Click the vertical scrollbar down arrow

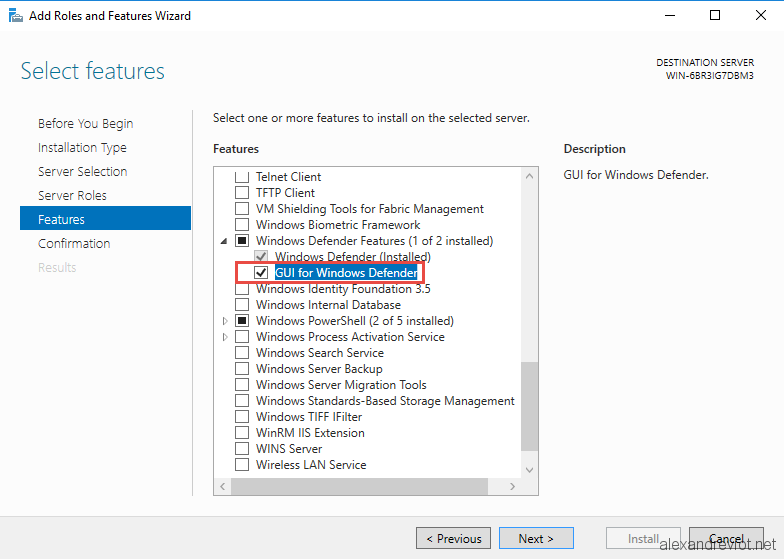[x=530, y=470]
